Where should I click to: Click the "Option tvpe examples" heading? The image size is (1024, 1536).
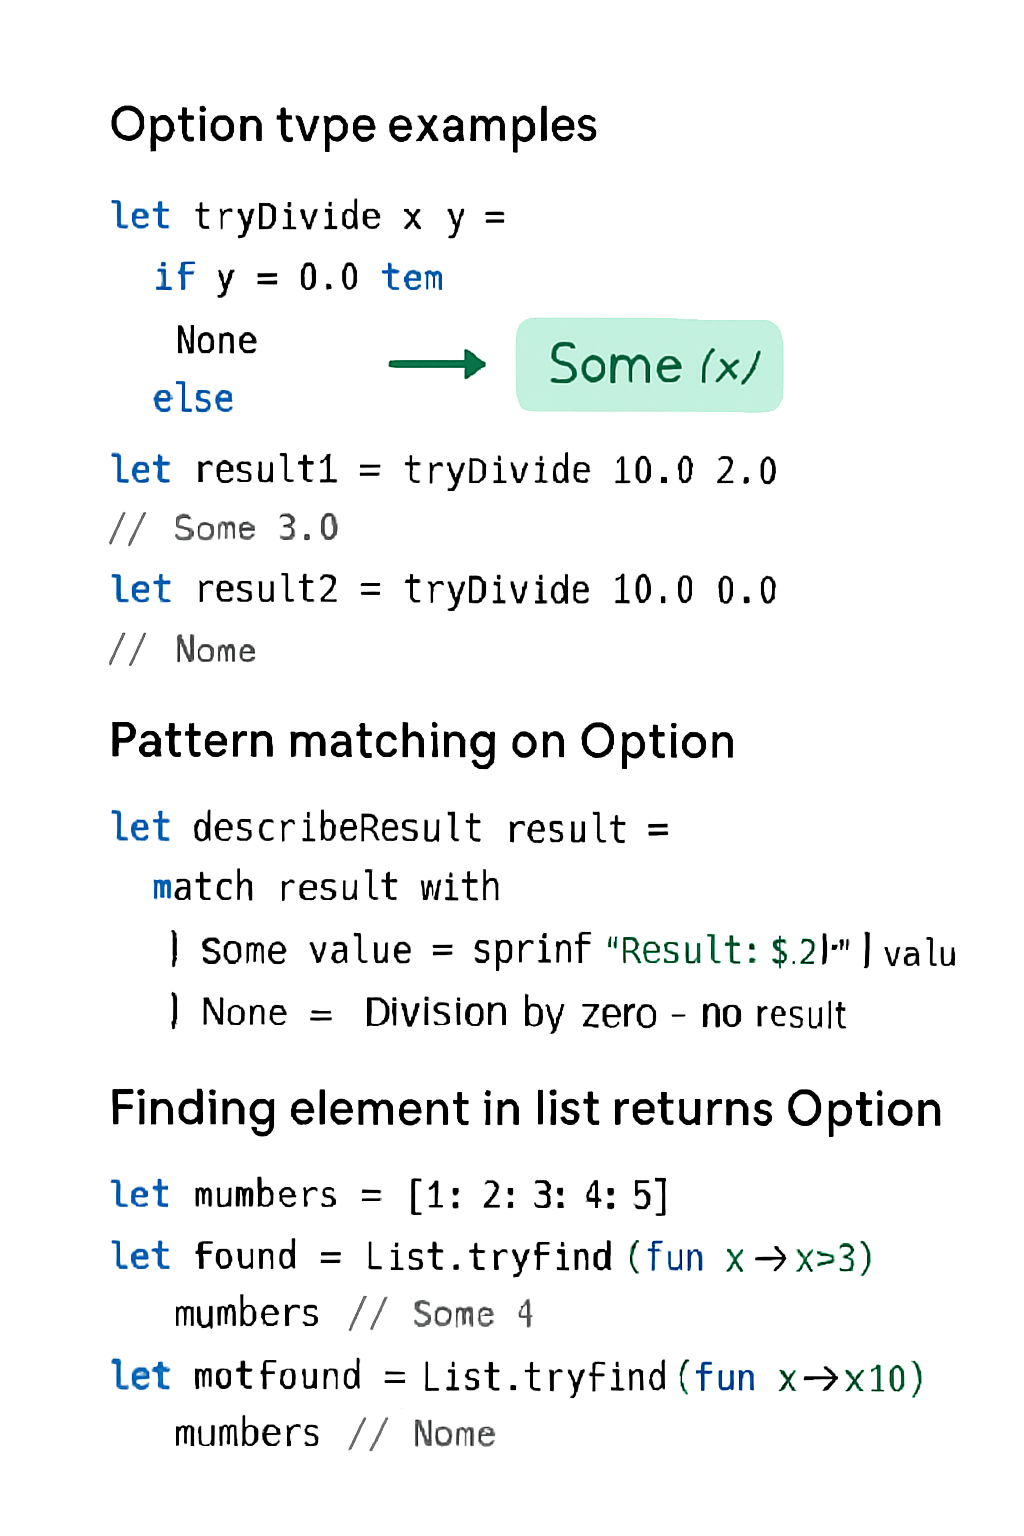pyautogui.click(x=353, y=126)
